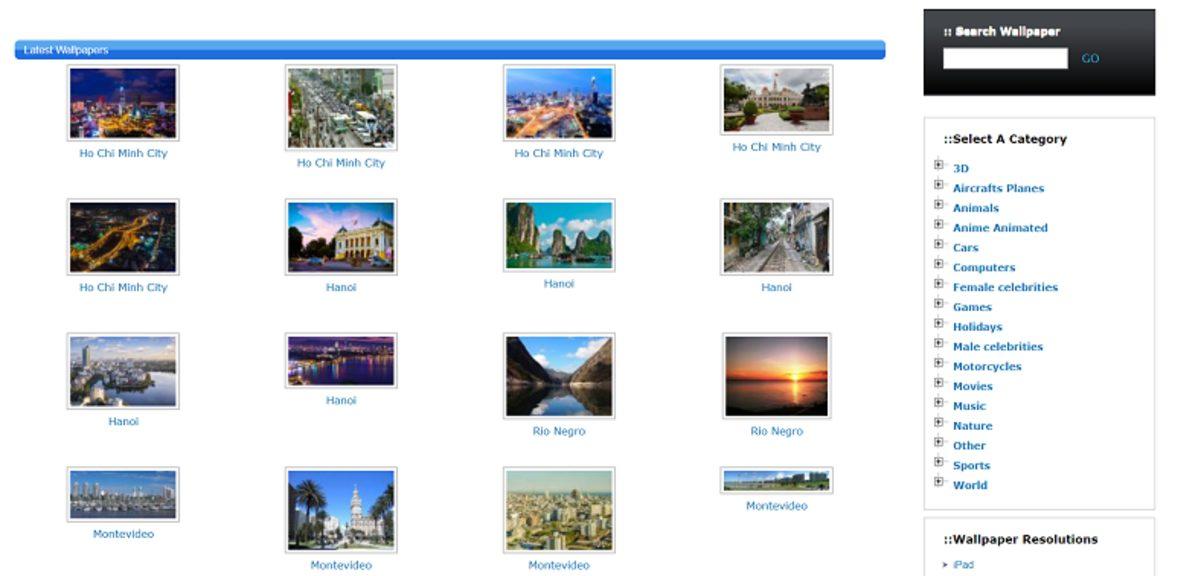
Task: Open the Aircrafts Planes category
Action: (998, 188)
